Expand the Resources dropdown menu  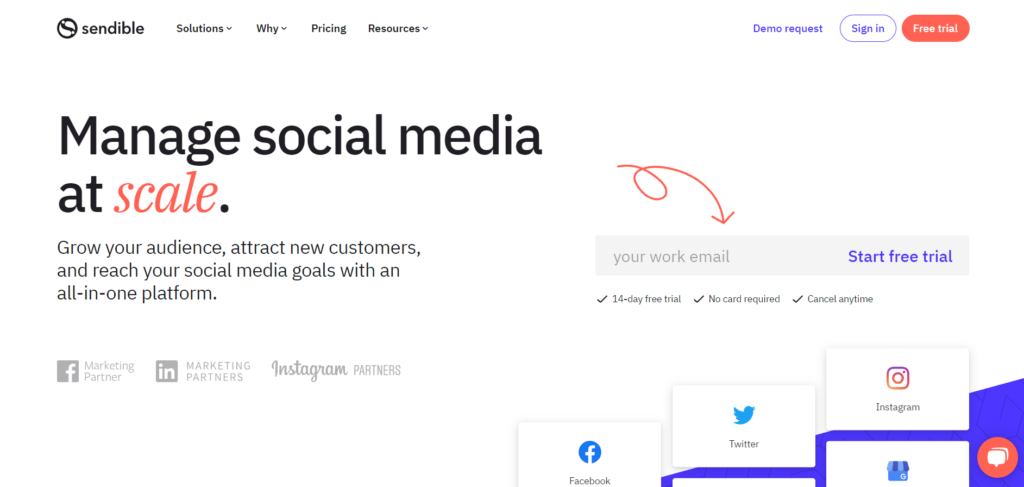[398, 28]
